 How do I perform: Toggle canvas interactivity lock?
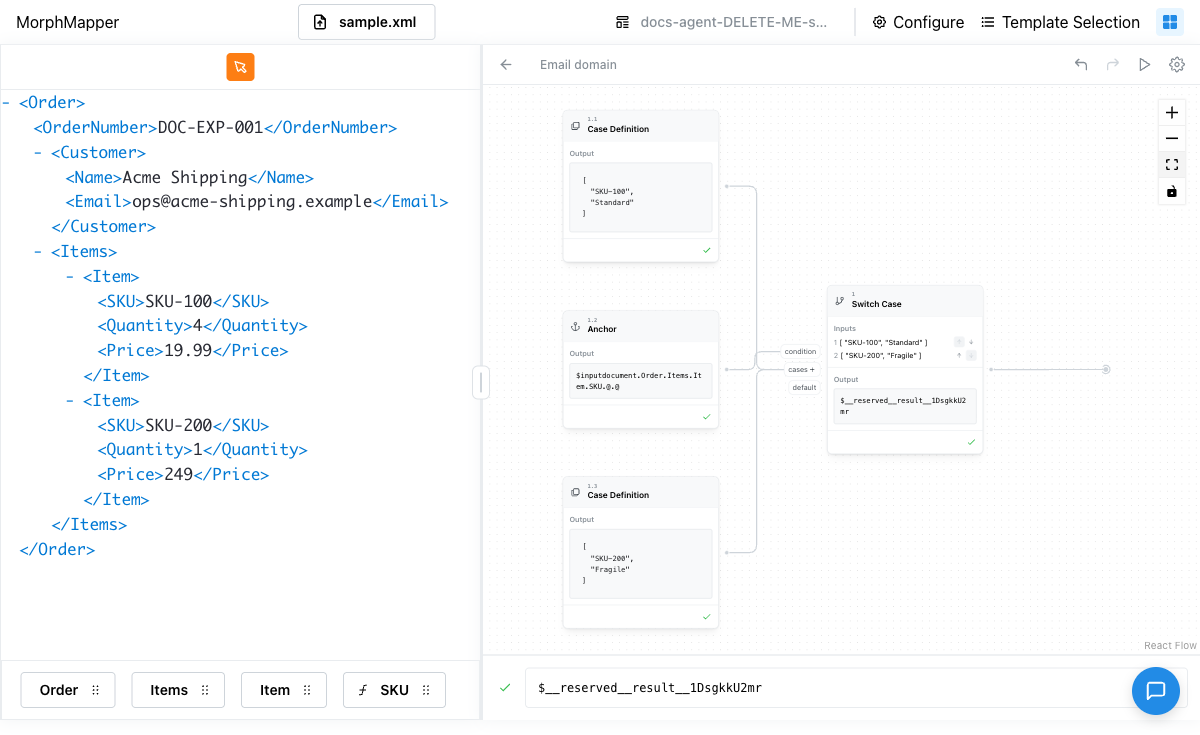click(x=1172, y=191)
